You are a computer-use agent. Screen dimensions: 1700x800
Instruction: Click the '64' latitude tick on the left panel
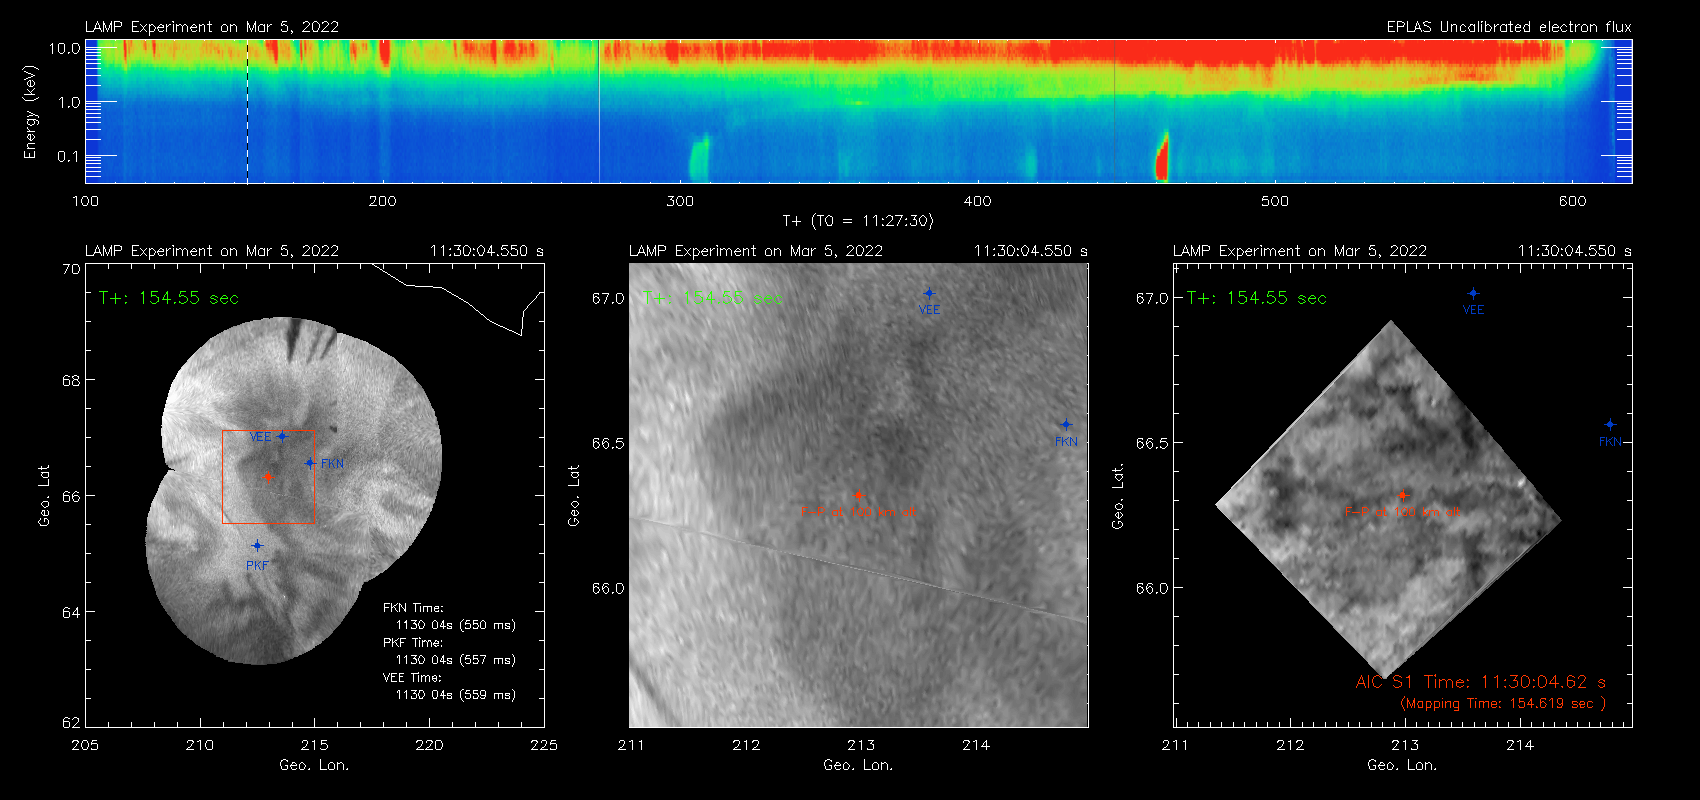click(x=70, y=612)
